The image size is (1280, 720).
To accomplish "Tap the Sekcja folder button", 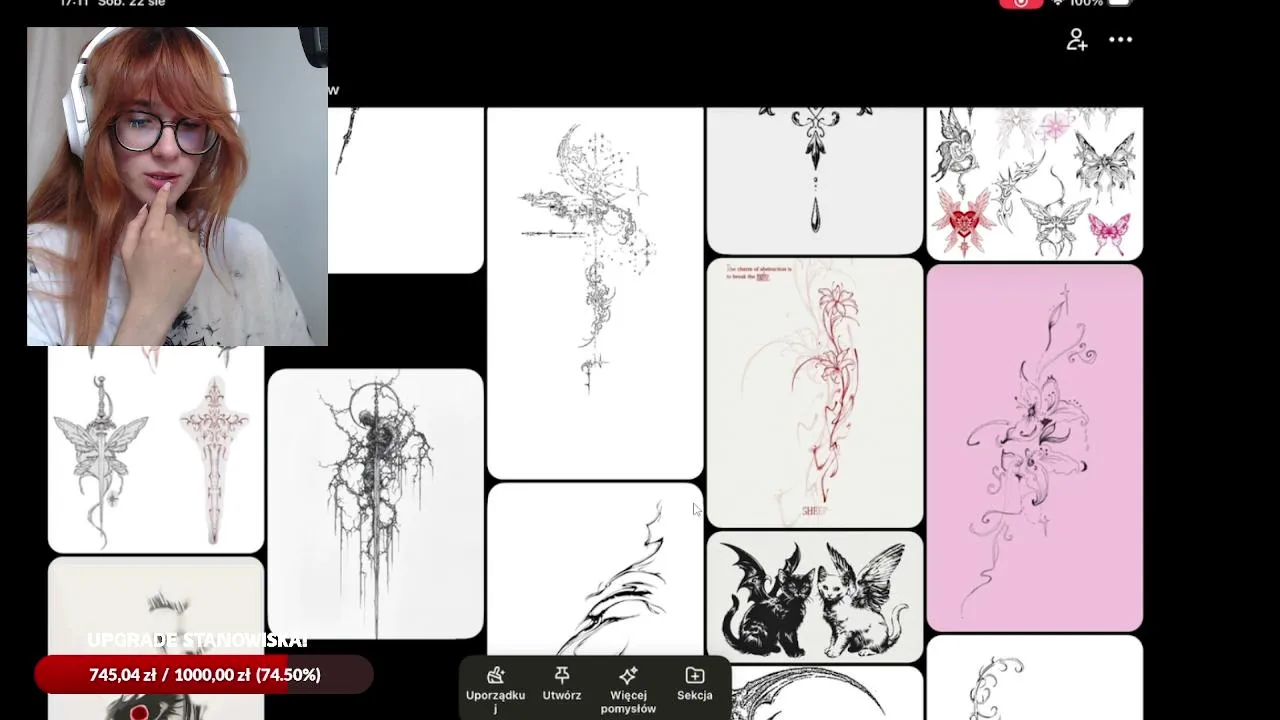I will 695,685.
